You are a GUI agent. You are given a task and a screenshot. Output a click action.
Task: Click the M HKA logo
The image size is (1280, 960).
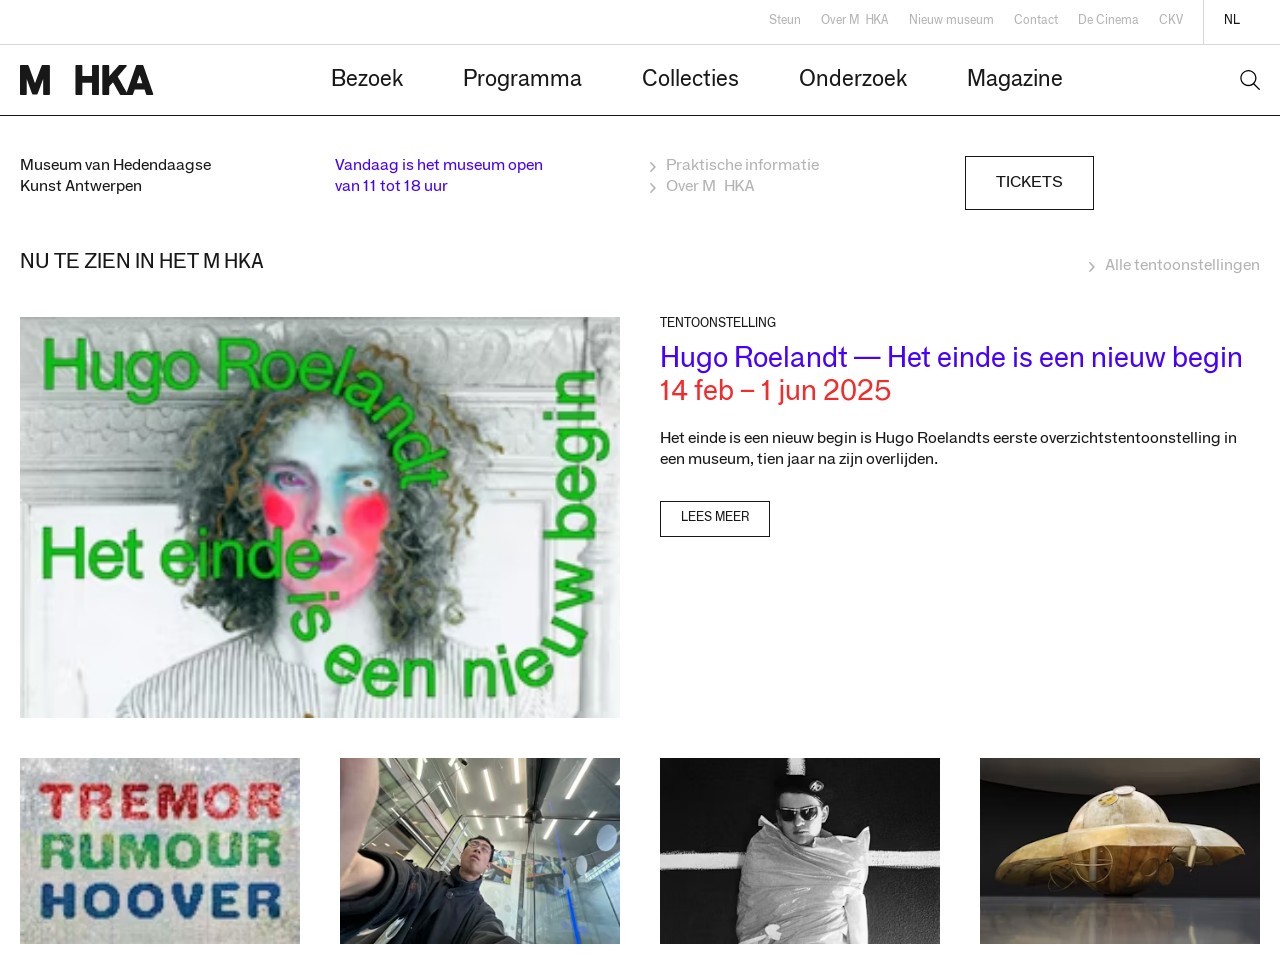(87, 80)
